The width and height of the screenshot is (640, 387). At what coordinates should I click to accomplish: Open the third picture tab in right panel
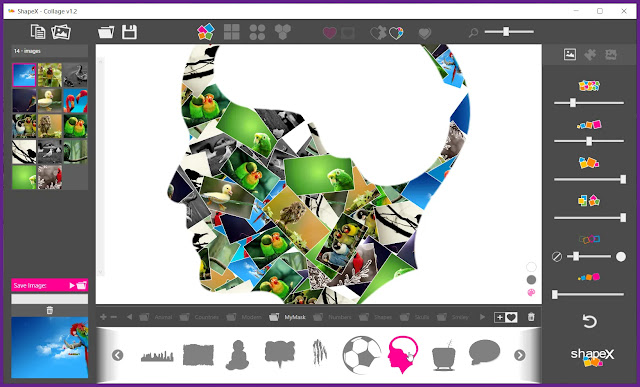pos(611,54)
